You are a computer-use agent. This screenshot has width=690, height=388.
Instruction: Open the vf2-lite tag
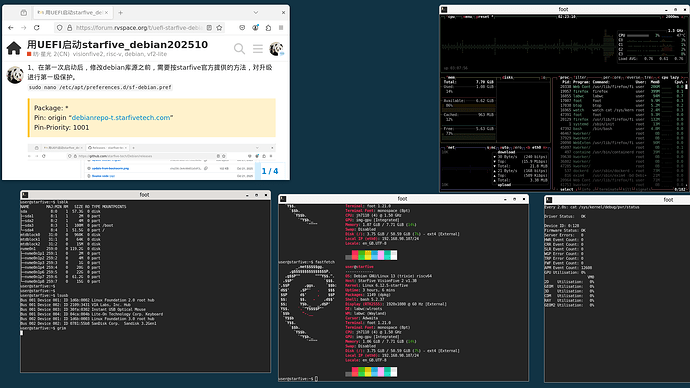157,54
